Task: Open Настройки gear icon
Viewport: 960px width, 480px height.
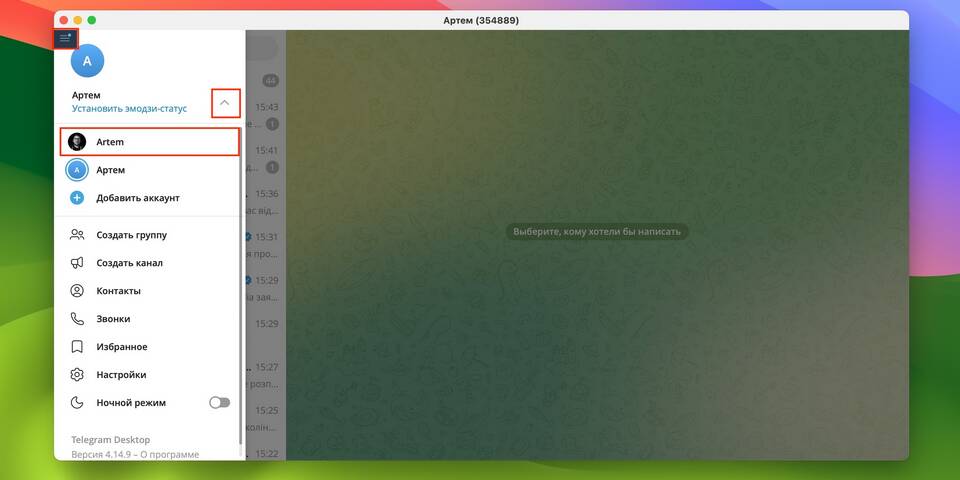Action: (77, 375)
